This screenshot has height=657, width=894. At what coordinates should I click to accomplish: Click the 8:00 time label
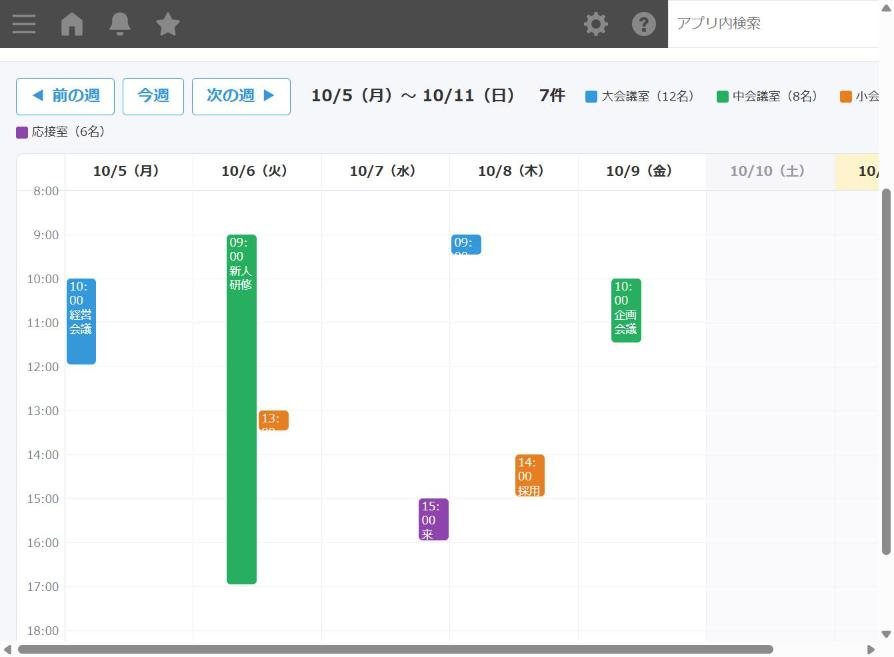46,191
